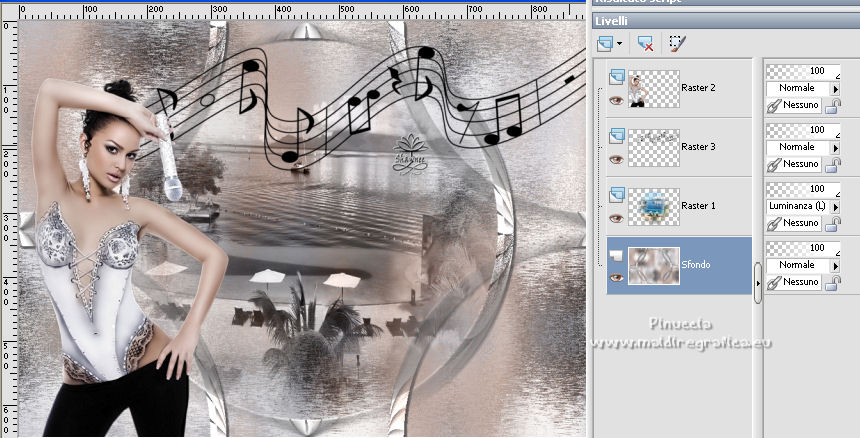
Task: Select the Sfondo layer thumbnail
Action: [x=654, y=266]
